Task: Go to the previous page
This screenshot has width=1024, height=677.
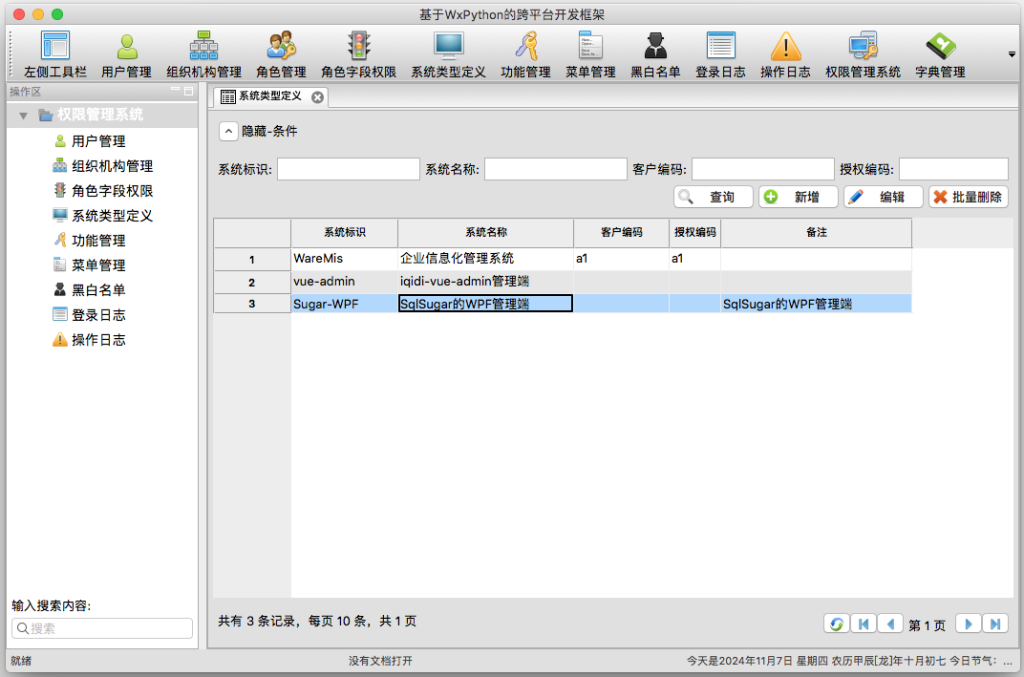Action: [x=890, y=624]
